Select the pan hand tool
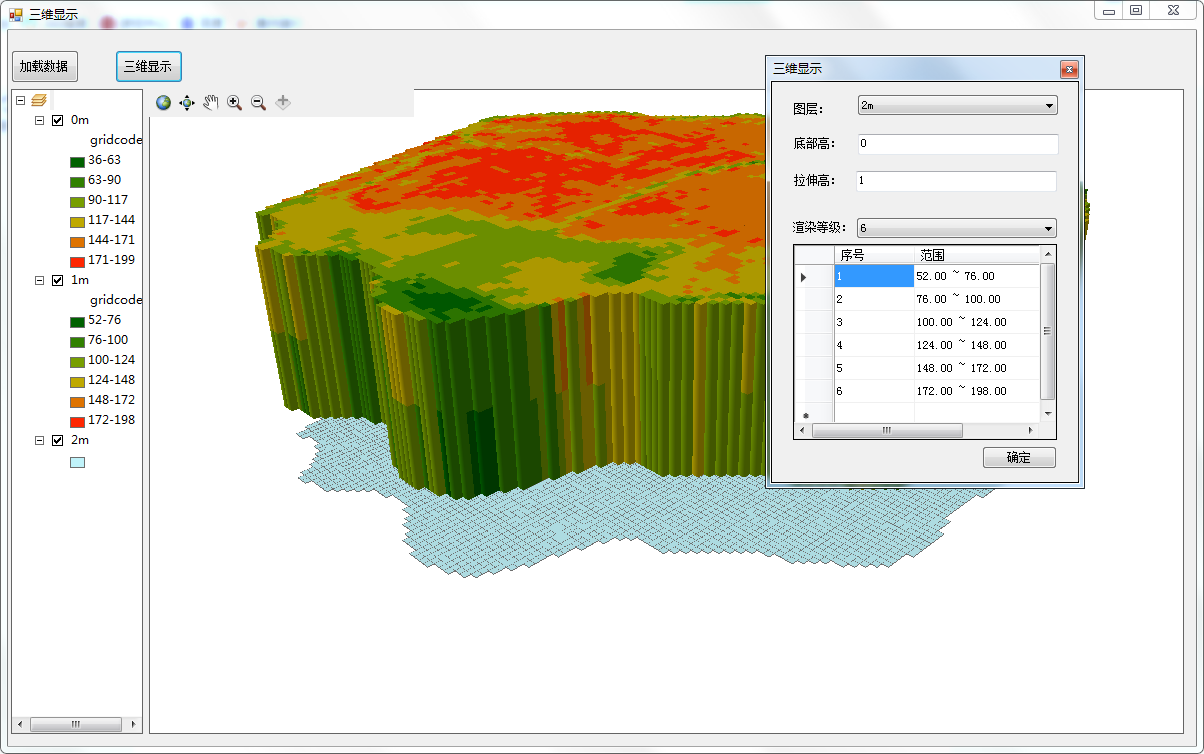The image size is (1204, 754). click(x=211, y=102)
